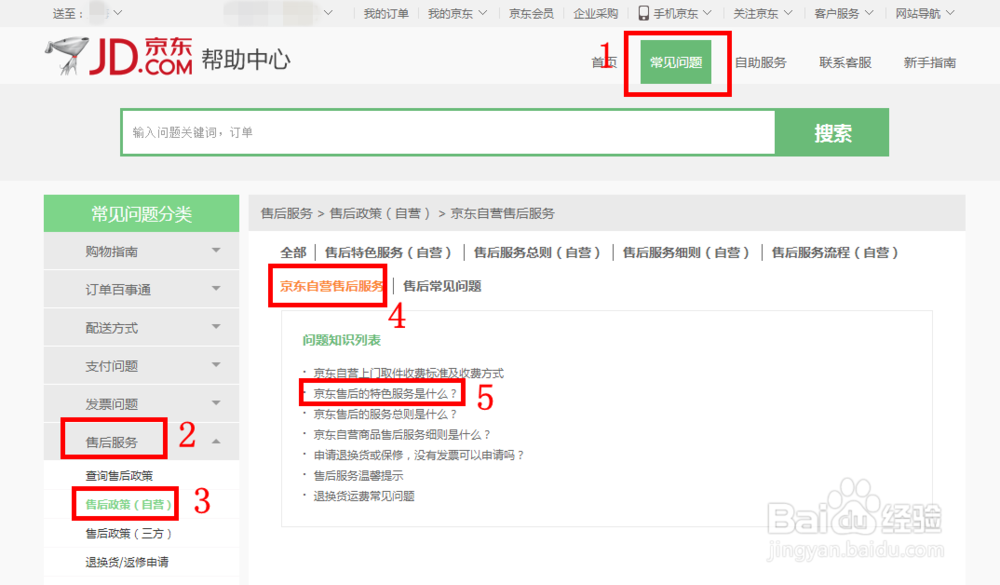
Task: Click the green 搜索 button
Action: pos(832,133)
